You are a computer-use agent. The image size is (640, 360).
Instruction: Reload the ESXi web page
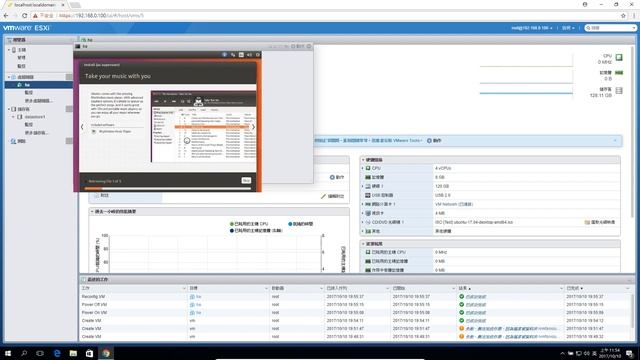[x=24, y=16]
